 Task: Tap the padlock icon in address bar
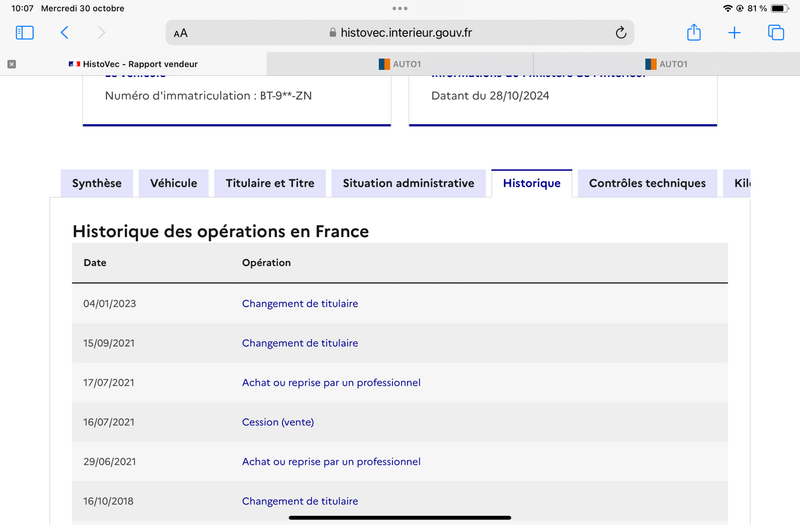pos(333,33)
